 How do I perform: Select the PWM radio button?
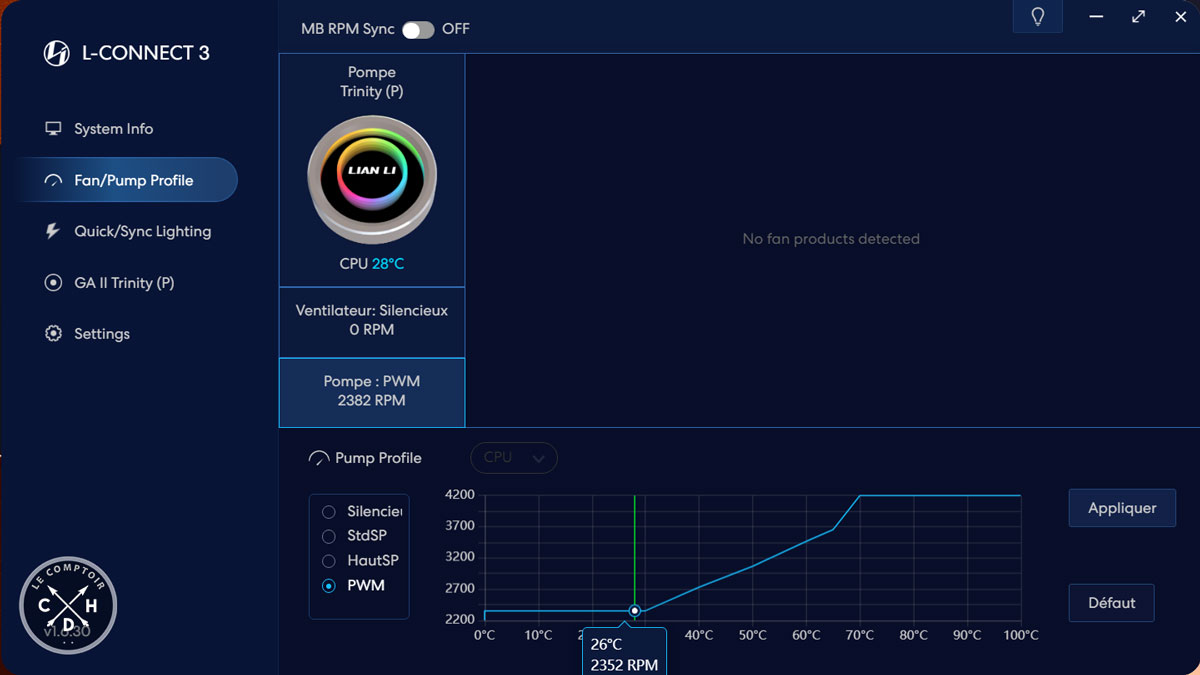coord(328,586)
